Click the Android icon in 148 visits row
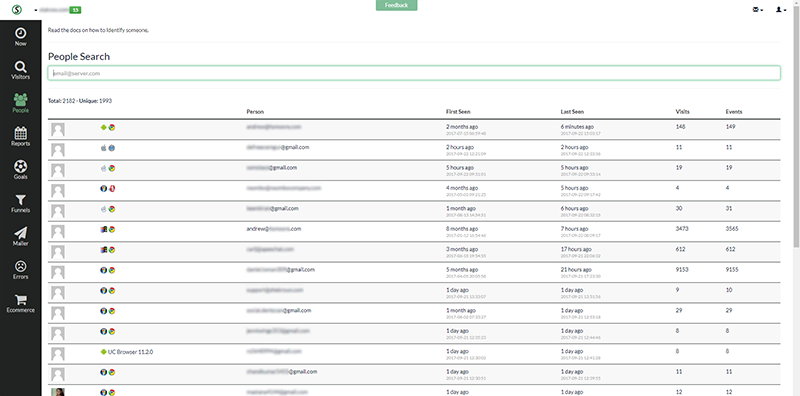The height and width of the screenshot is (396, 800). click(x=104, y=127)
